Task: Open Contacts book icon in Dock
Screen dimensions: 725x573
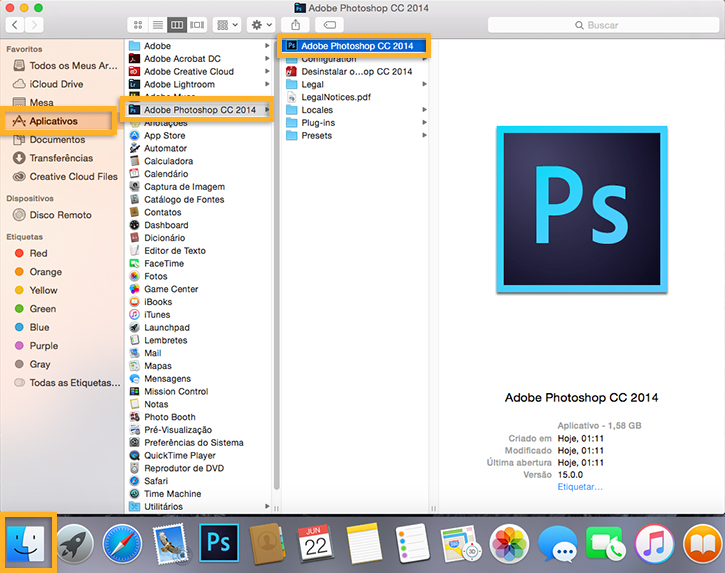Action: (267, 543)
